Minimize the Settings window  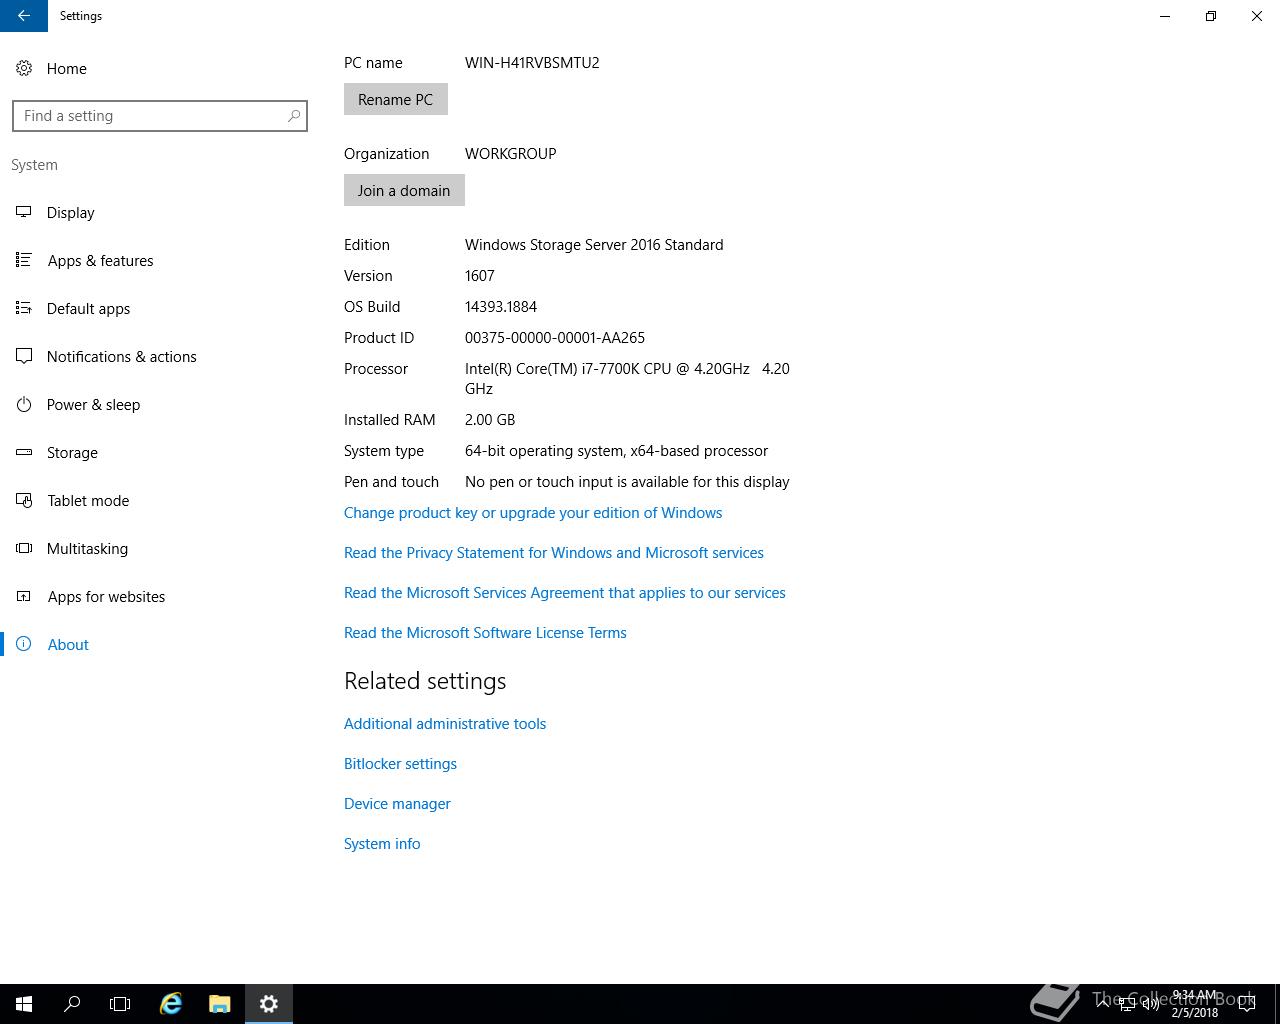click(x=1165, y=16)
